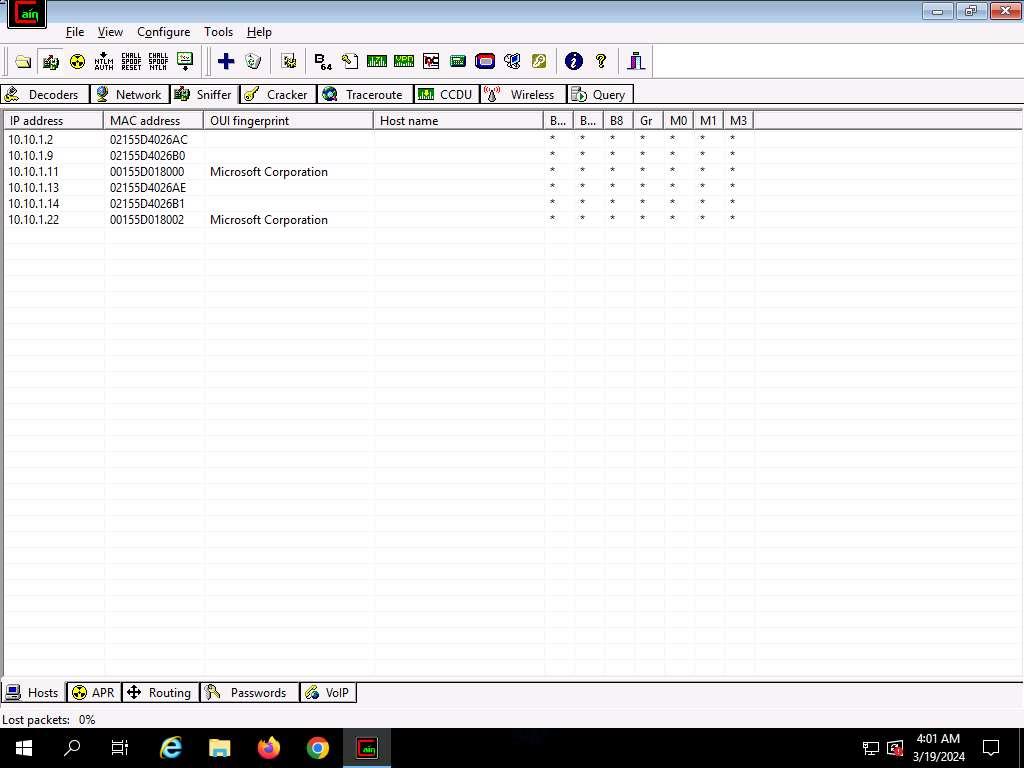Open the Base64 decoder tool icon
This screenshot has width=1024, height=768.
[x=322, y=62]
